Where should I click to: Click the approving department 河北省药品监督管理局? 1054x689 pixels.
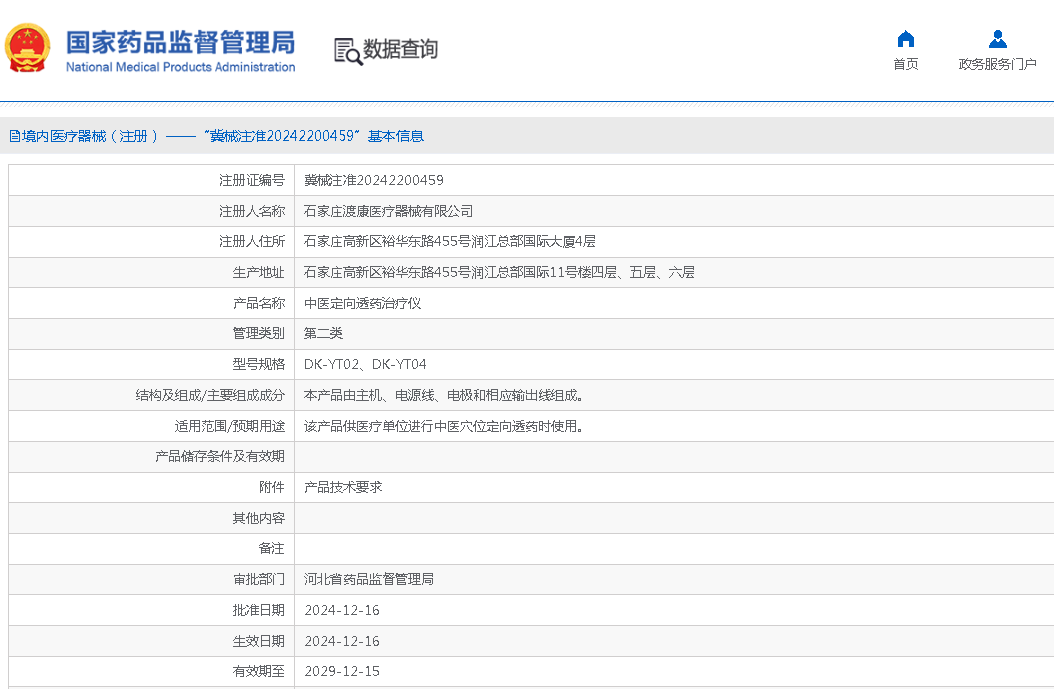tap(369, 579)
